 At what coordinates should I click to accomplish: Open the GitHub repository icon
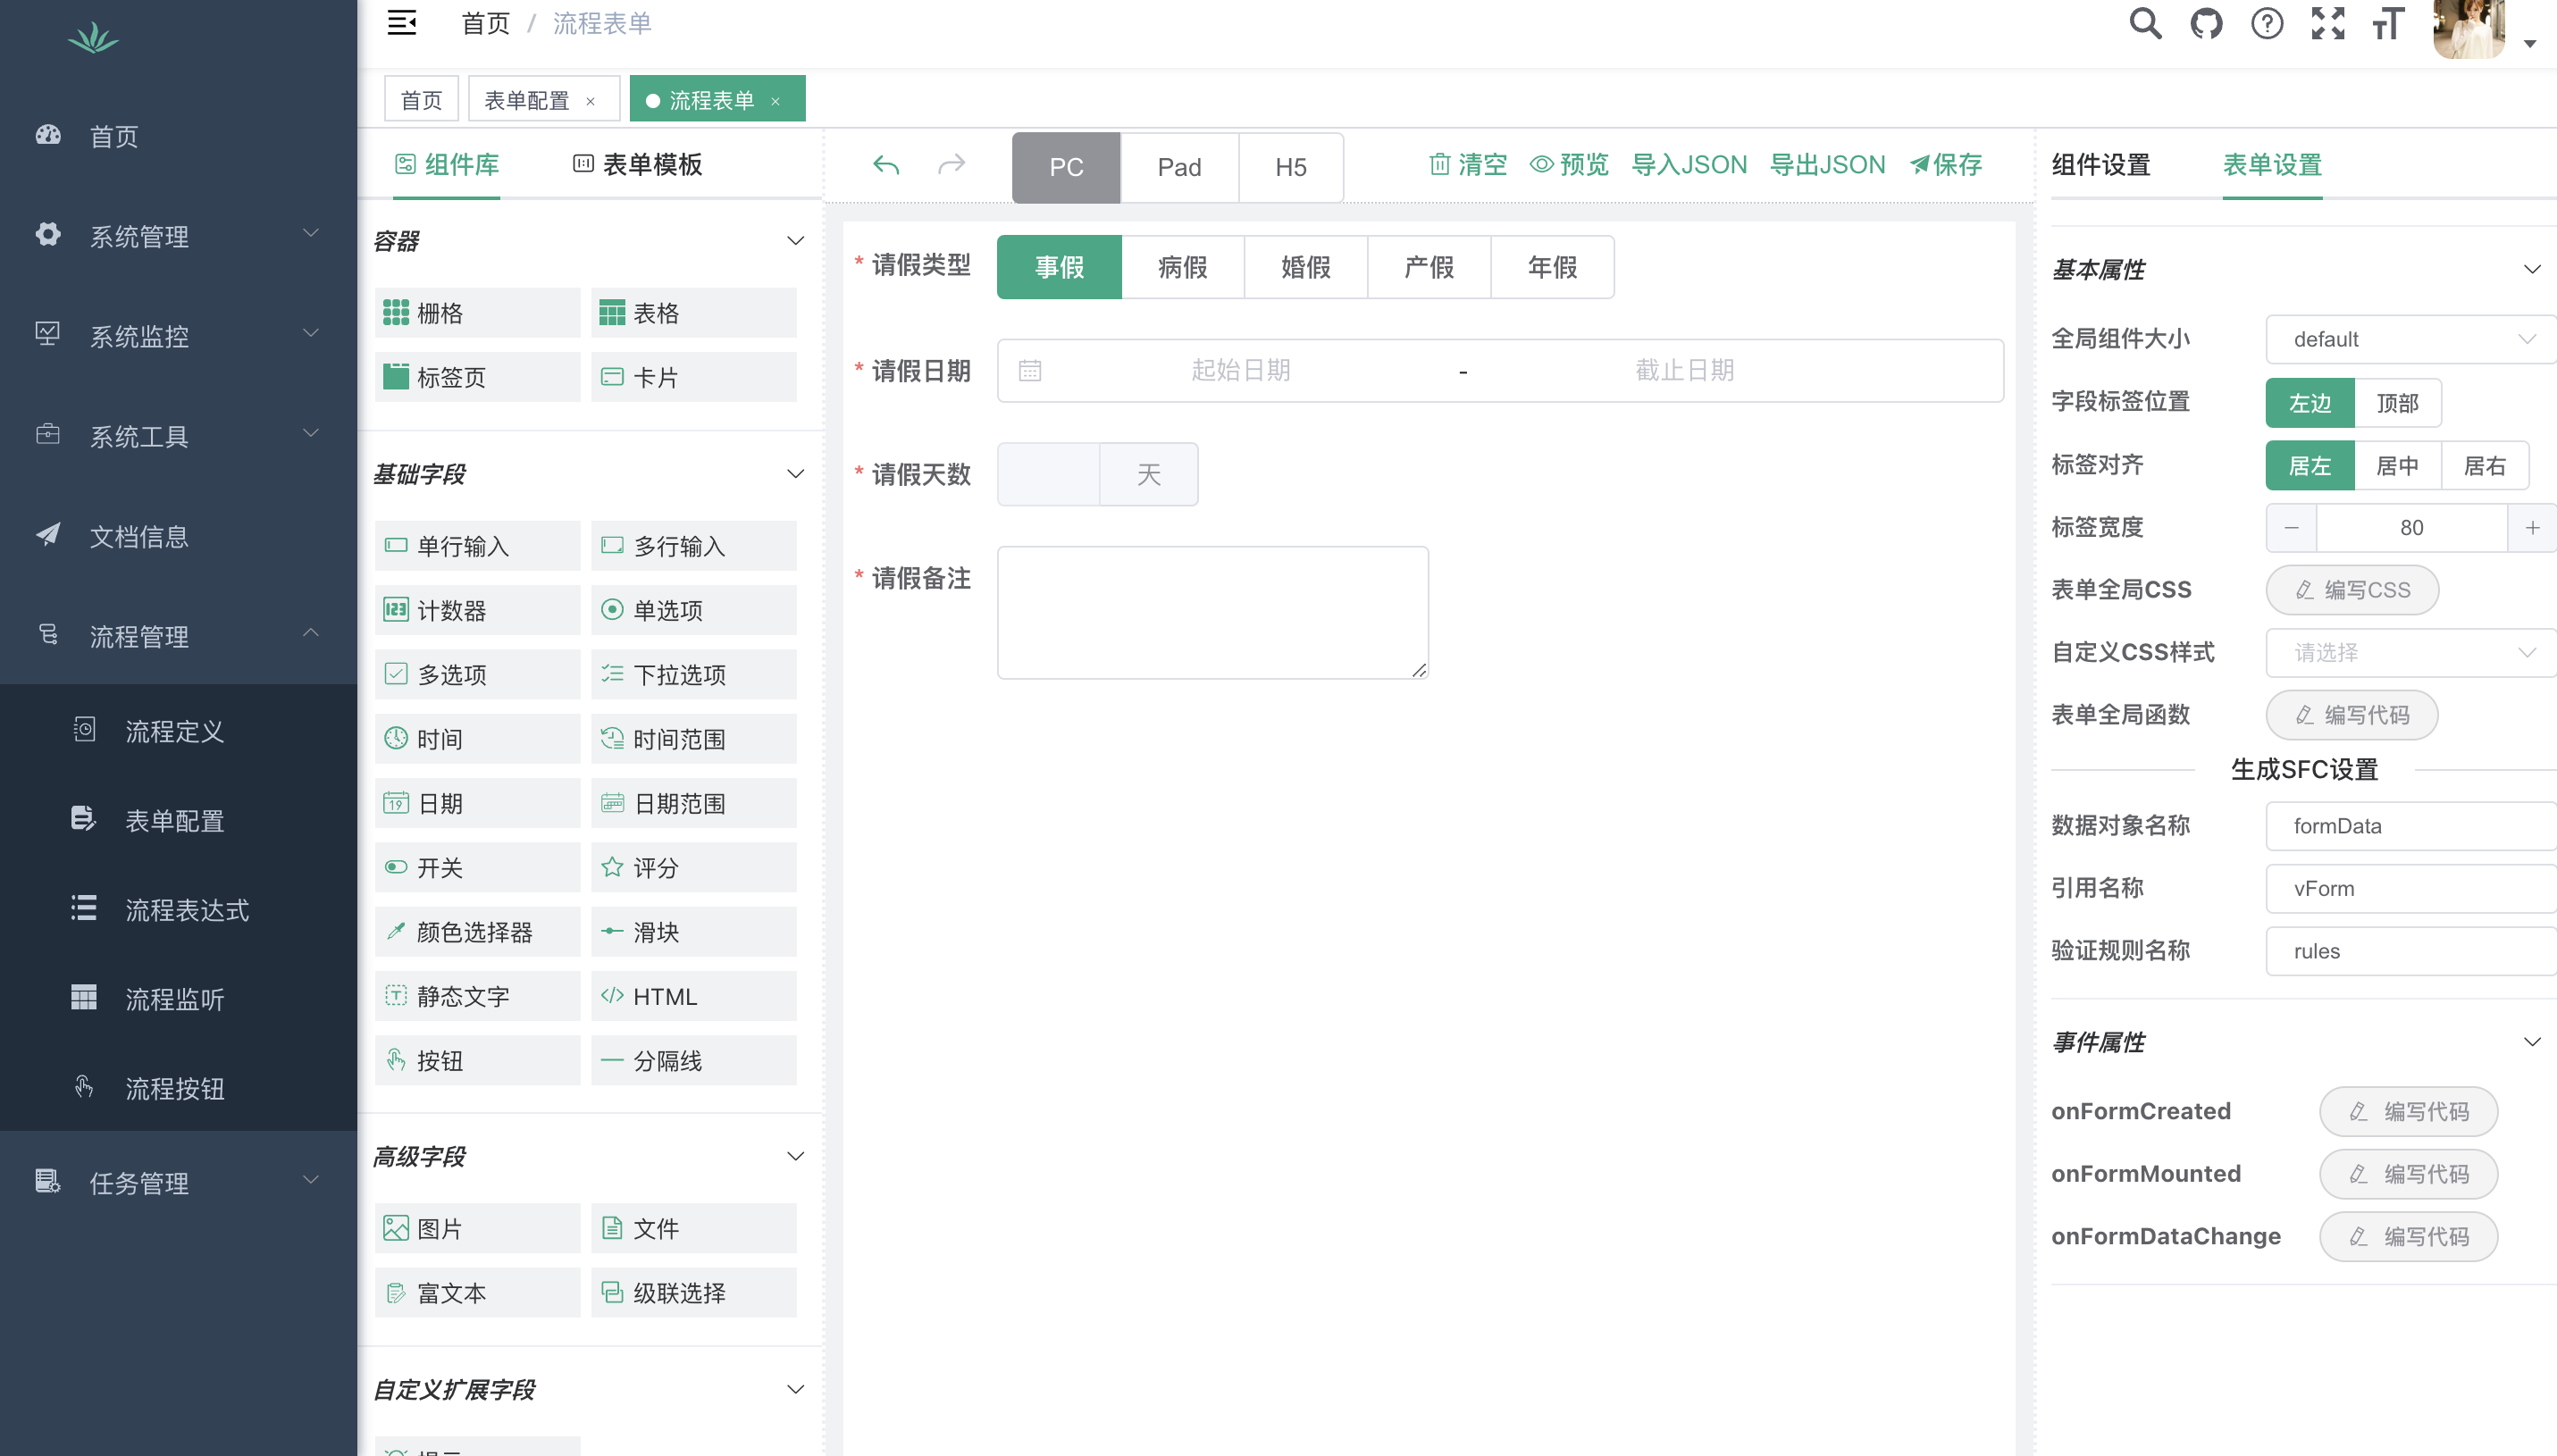(2205, 24)
